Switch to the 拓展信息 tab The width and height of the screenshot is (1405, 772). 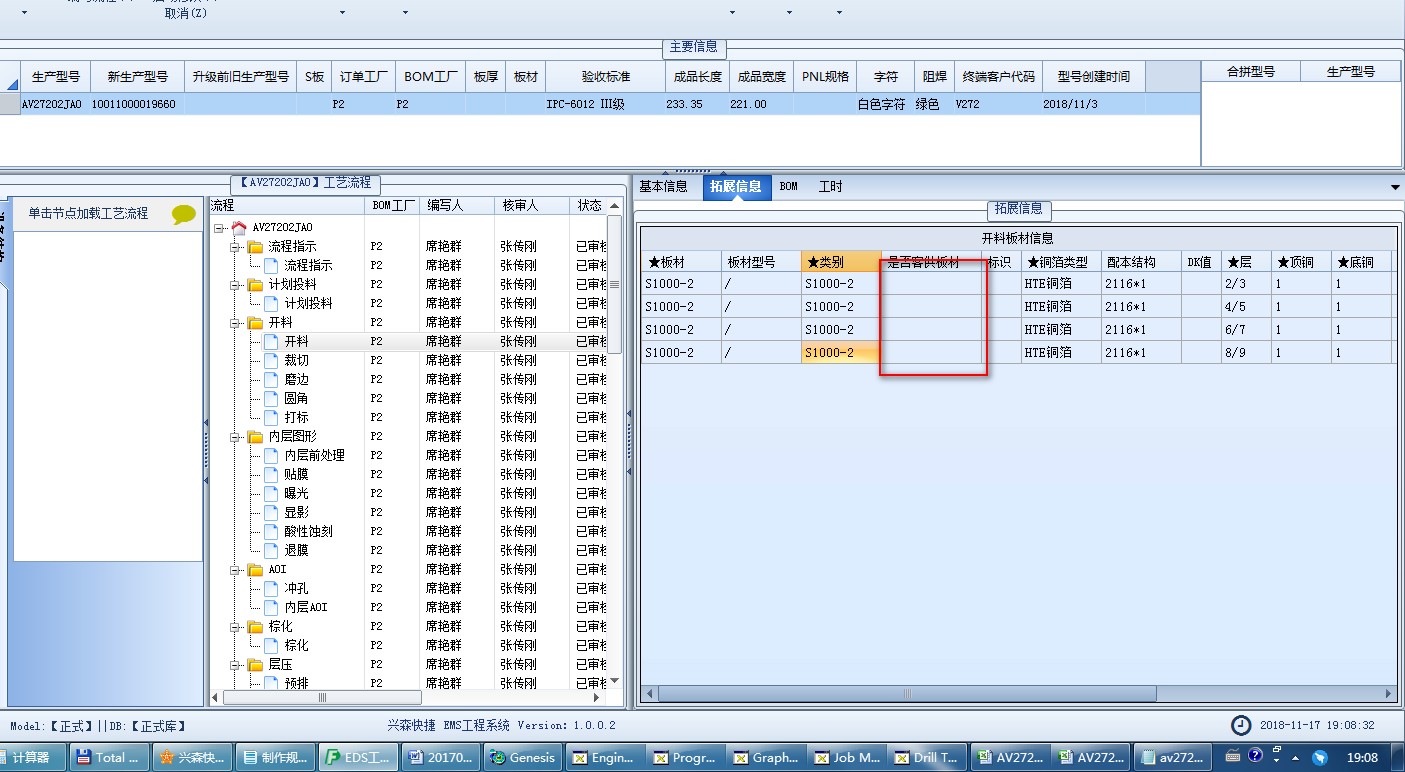click(736, 187)
